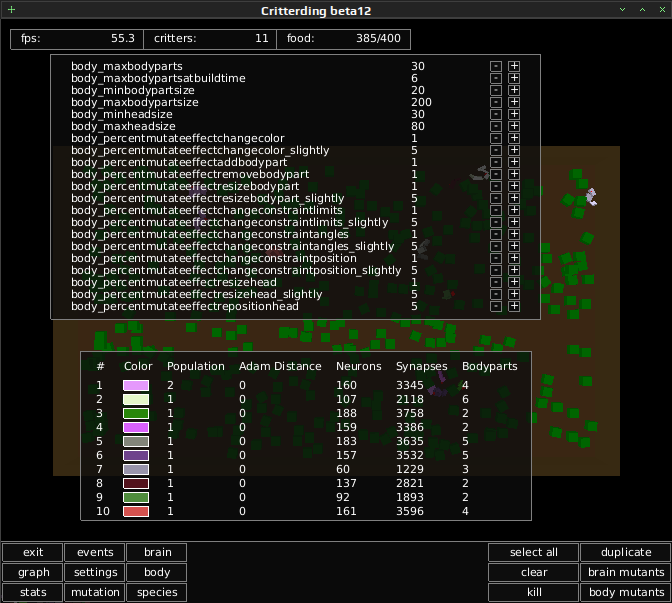Increase body_maxbodypartsize with plus
672x603 pixels.
click(514, 102)
